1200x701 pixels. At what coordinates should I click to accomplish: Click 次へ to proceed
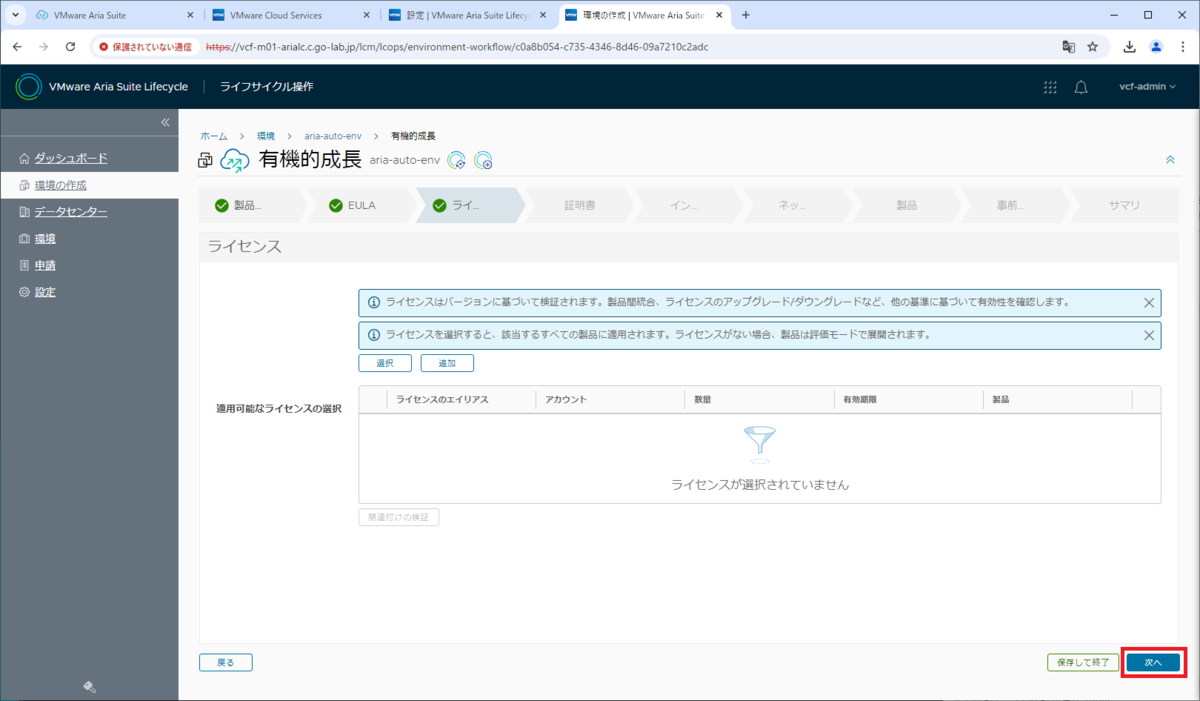1153,662
